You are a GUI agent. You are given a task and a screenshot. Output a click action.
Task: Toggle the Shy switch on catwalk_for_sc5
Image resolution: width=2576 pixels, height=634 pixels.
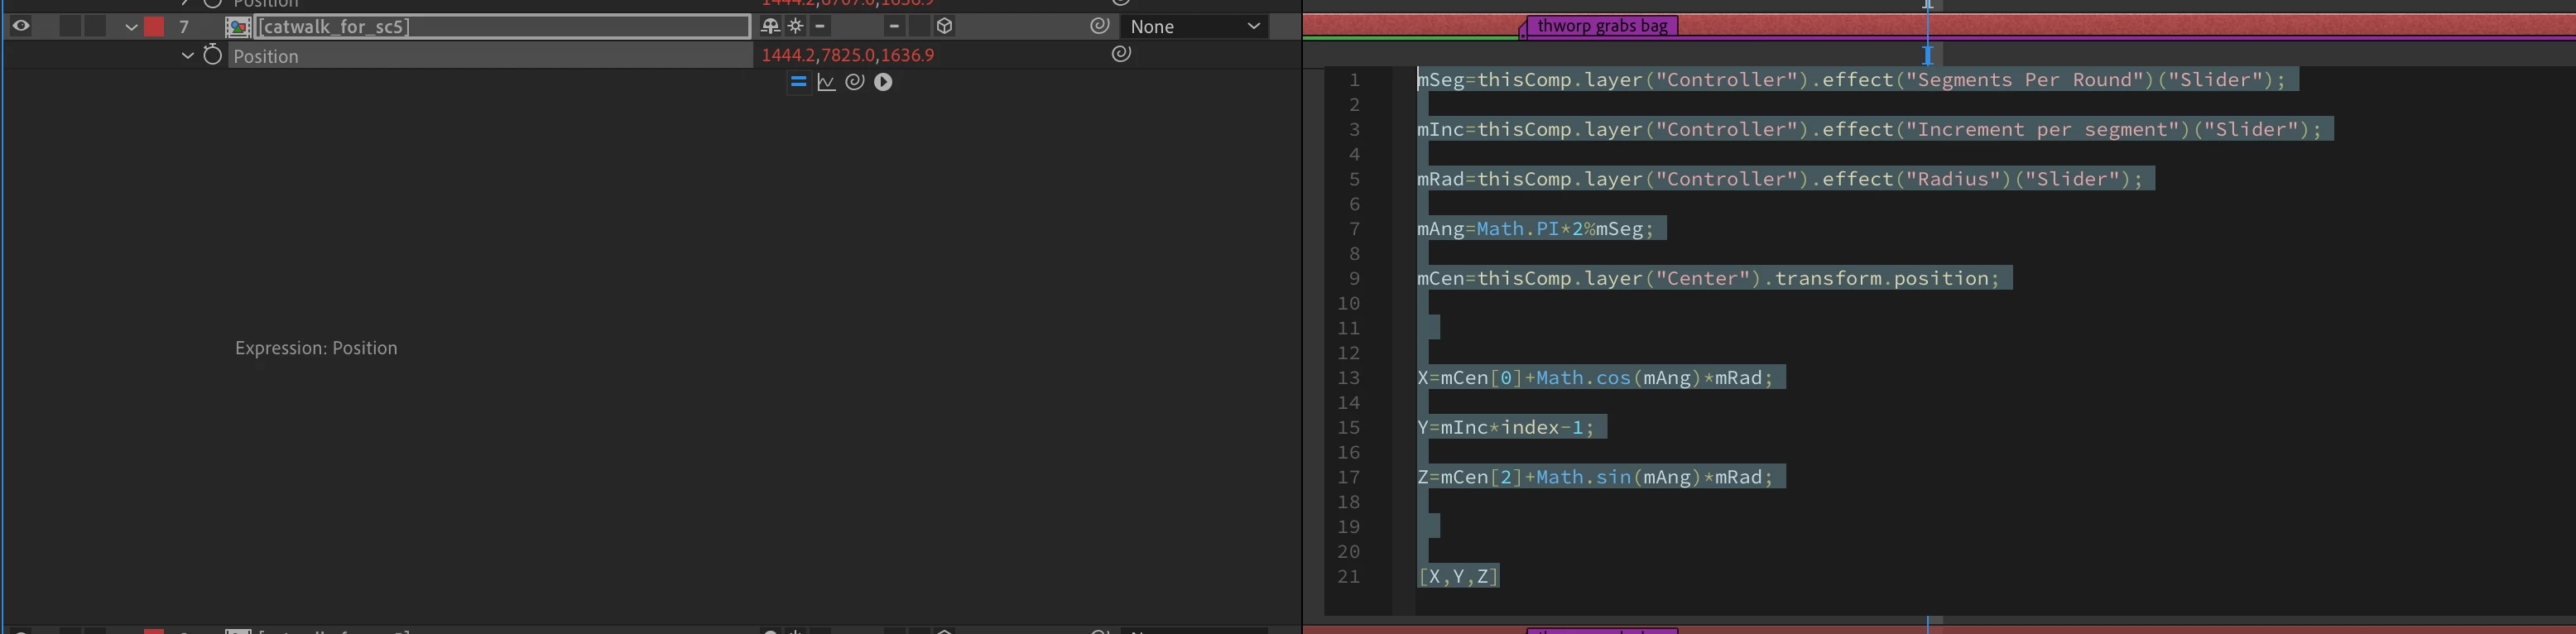pos(770,26)
